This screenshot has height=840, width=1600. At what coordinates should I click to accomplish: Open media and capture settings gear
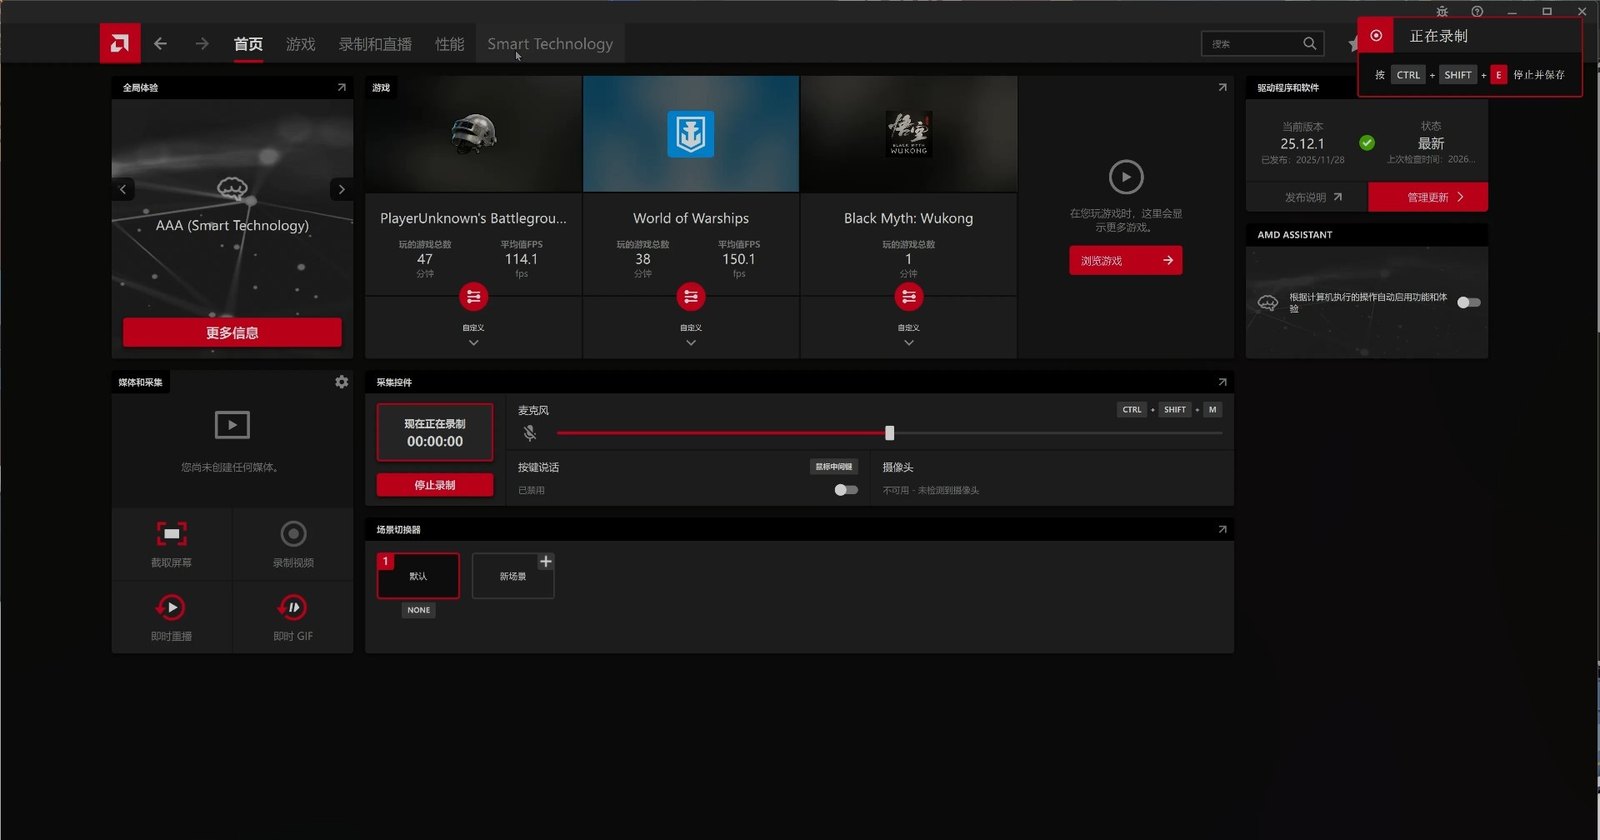(x=342, y=382)
